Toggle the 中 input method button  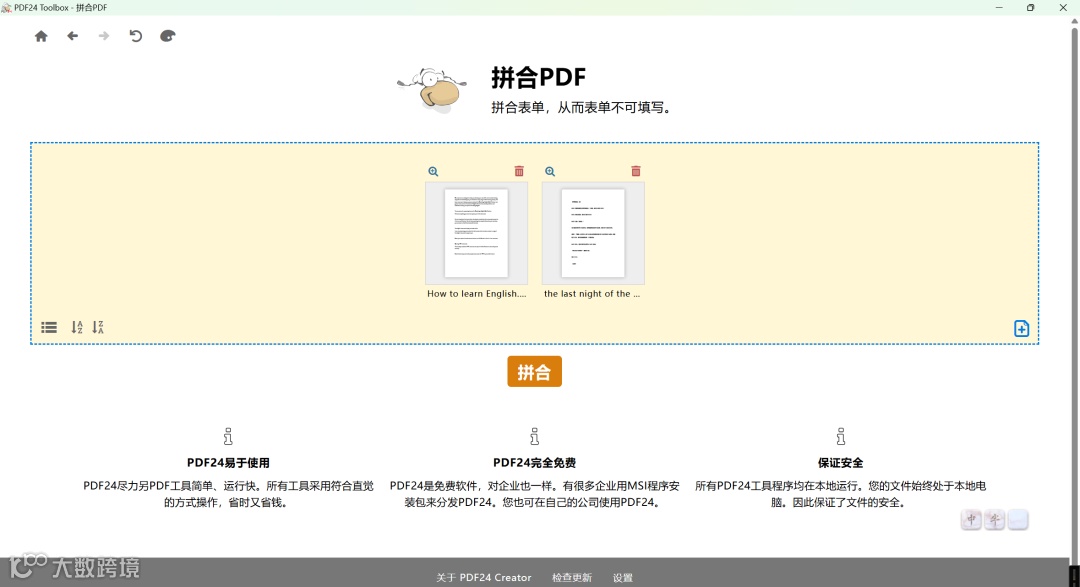(x=971, y=519)
